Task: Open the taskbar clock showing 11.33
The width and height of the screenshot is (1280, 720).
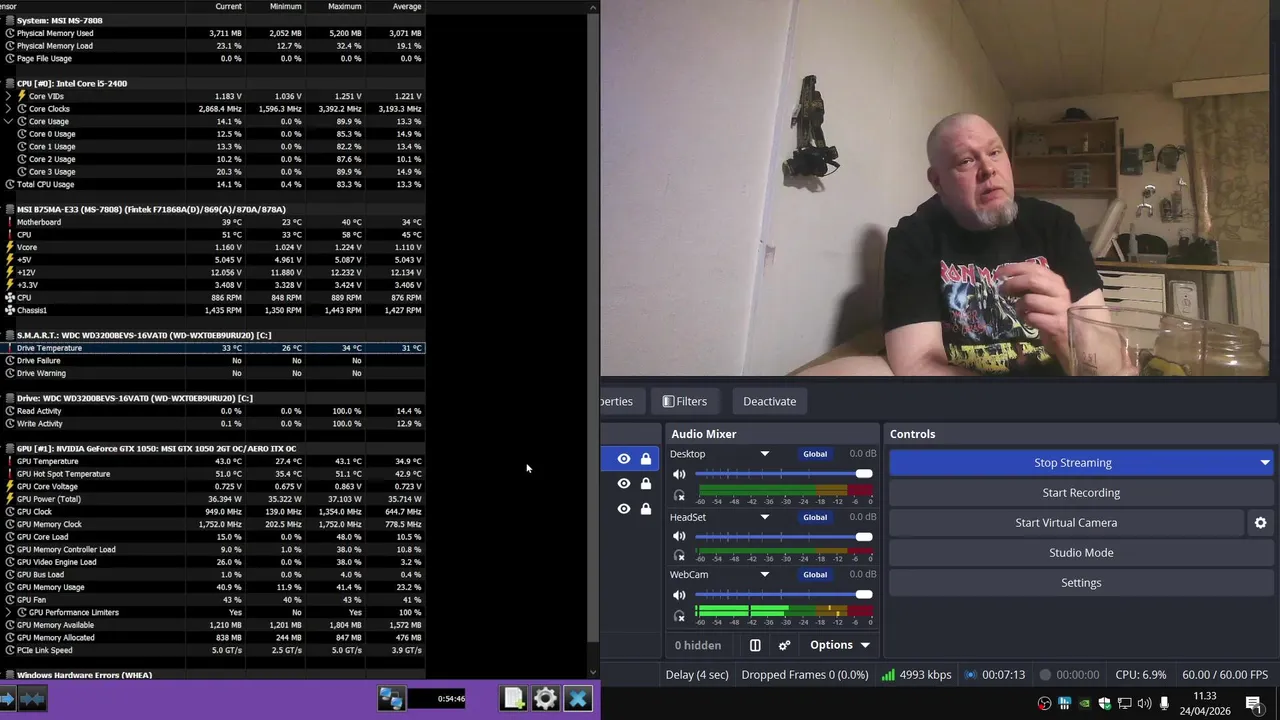Action: point(1205,703)
